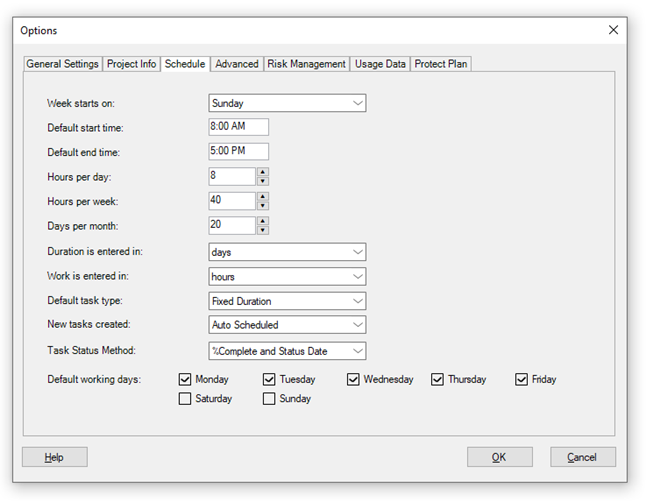Open the Risk Management tab
646x502 pixels.
pos(306,64)
